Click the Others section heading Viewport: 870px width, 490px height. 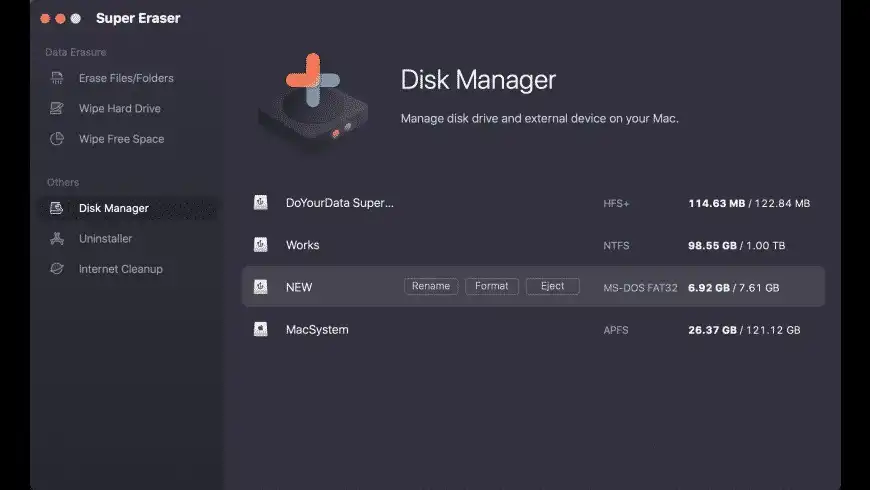[63, 183]
